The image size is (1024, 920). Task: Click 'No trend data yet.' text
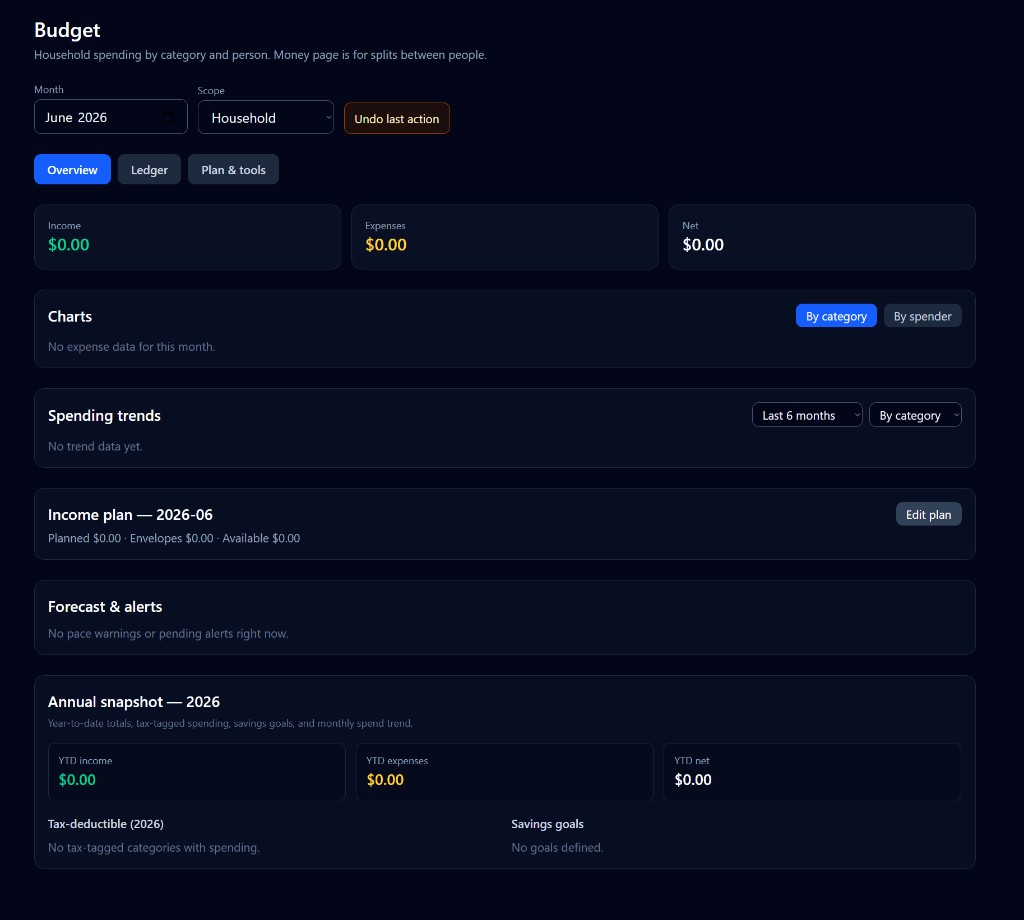pyautogui.click(x=95, y=447)
